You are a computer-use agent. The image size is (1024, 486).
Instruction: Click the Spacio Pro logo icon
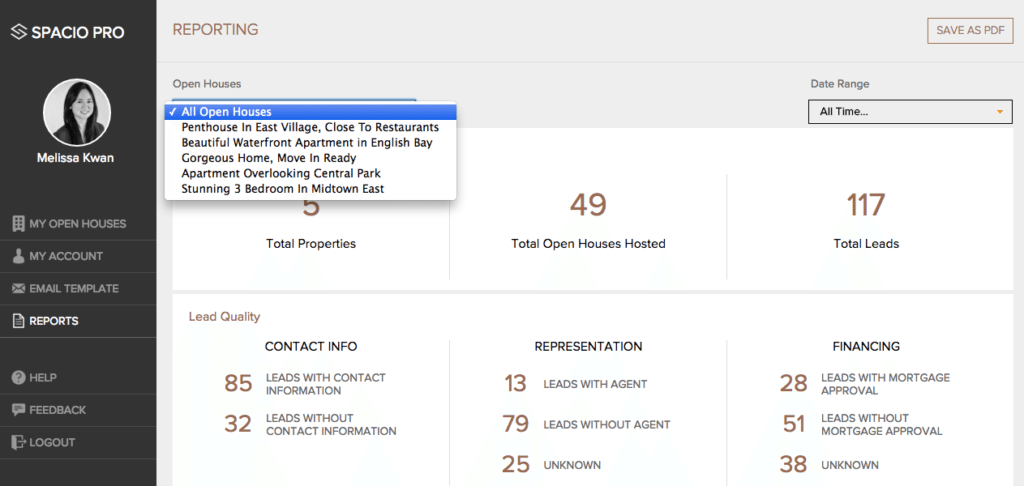click(19, 32)
